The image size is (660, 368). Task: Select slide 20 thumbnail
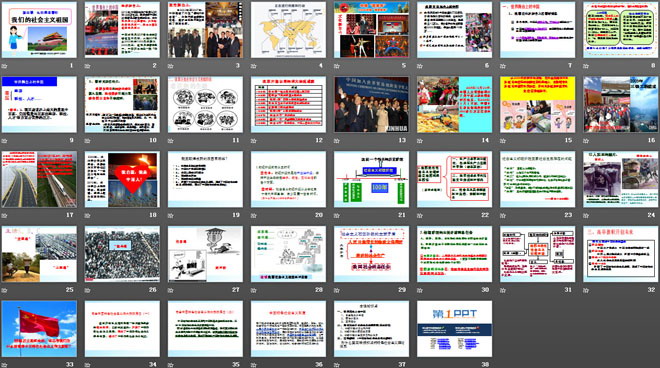click(288, 179)
